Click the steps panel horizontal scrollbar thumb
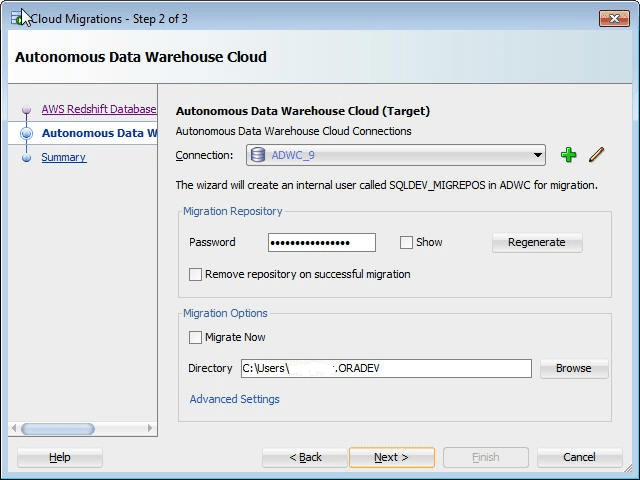Image resolution: width=640 pixels, height=480 pixels. click(58, 429)
